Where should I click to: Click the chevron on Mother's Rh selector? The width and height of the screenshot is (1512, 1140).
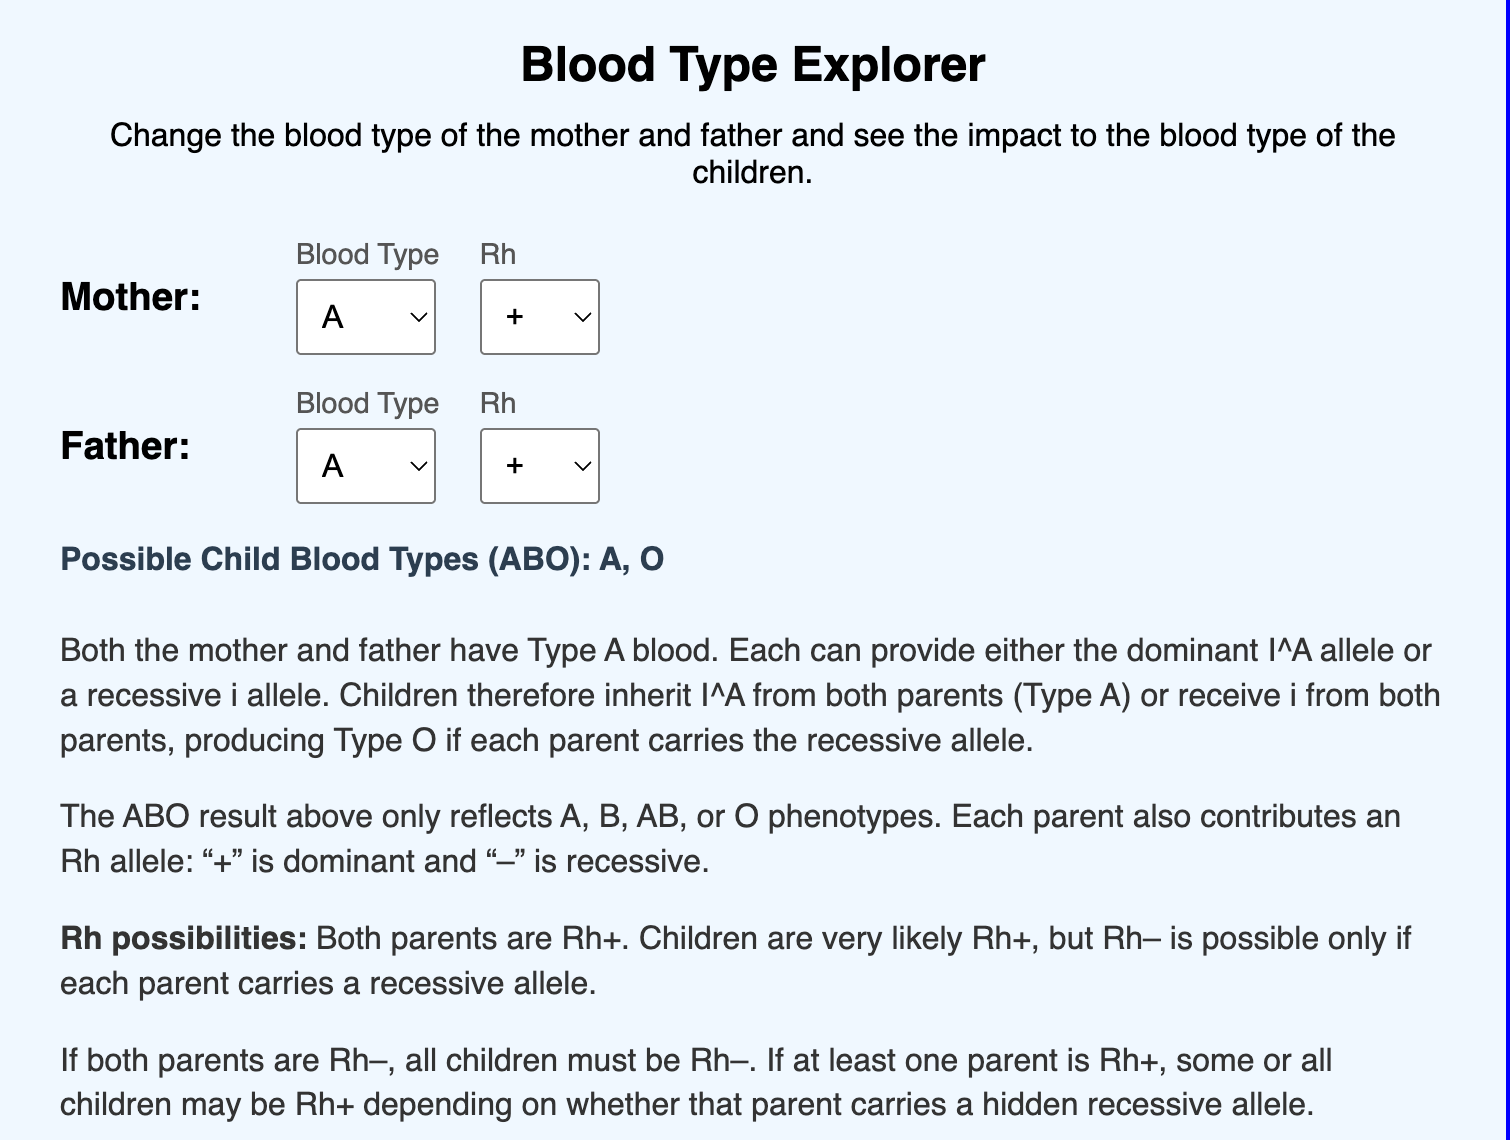coord(583,317)
